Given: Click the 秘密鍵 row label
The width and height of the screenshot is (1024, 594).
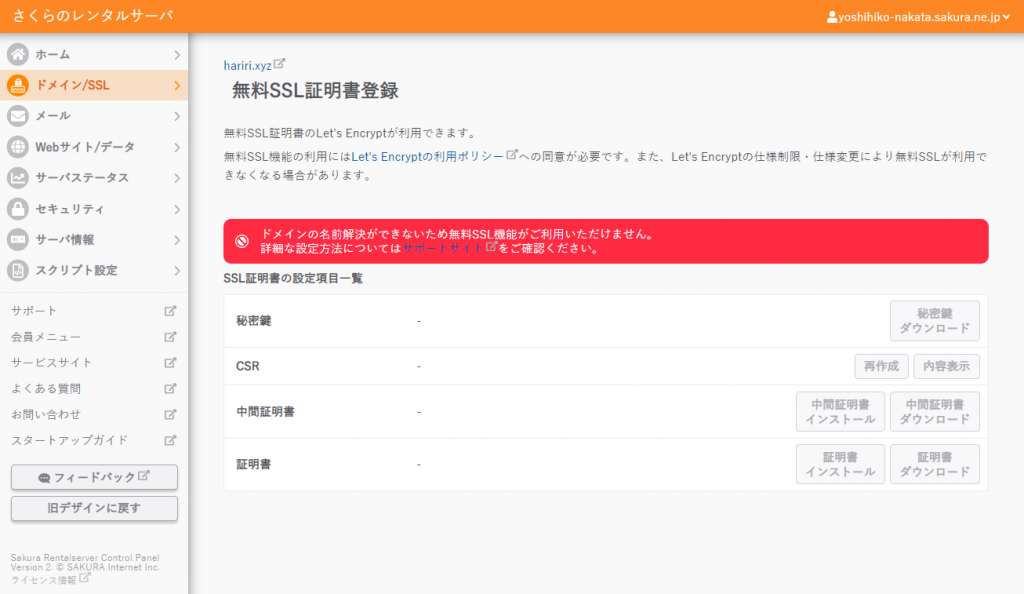Looking at the screenshot, I should pyautogui.click(x=253, y=320).
